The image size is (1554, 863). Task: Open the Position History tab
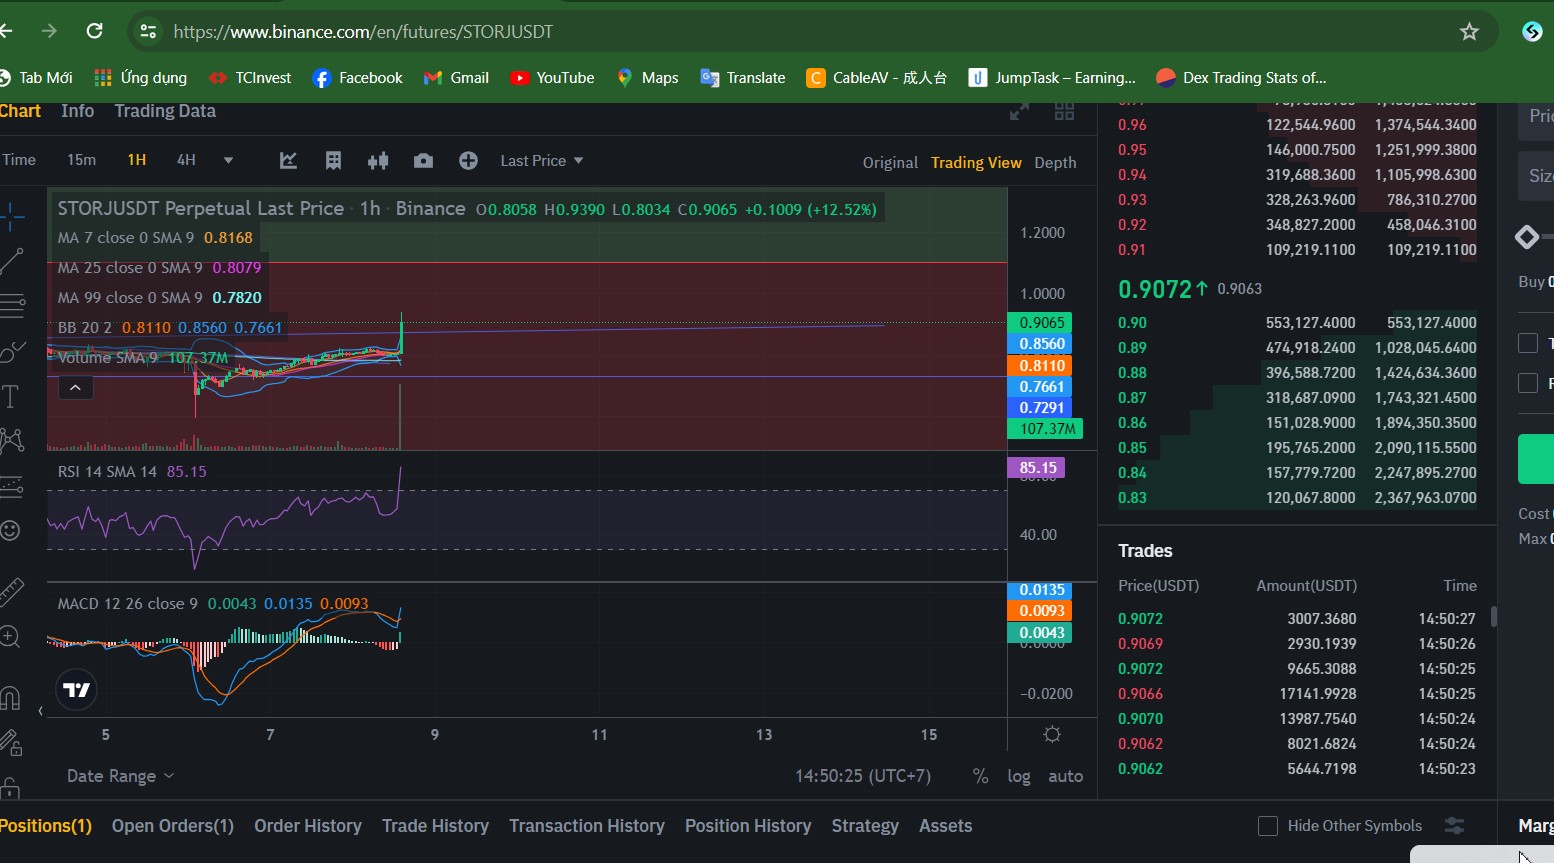click(748, 826)
